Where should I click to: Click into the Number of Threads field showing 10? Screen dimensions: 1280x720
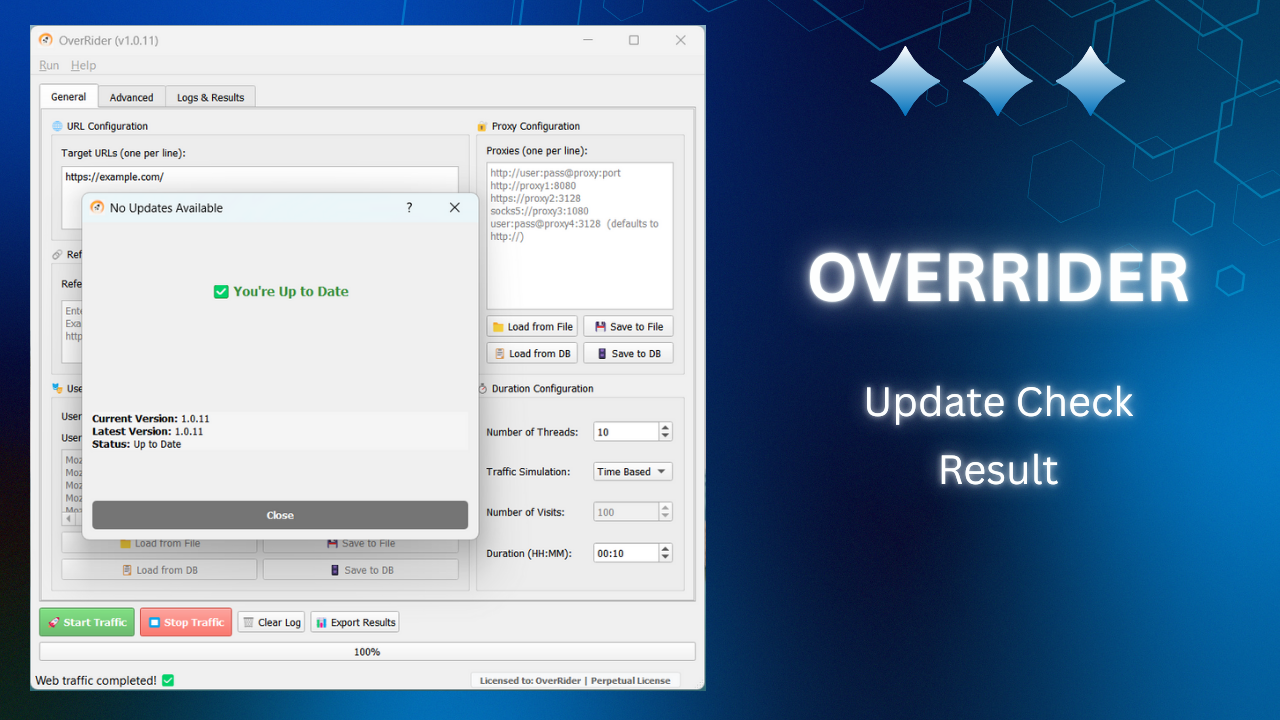coord(626,432)
